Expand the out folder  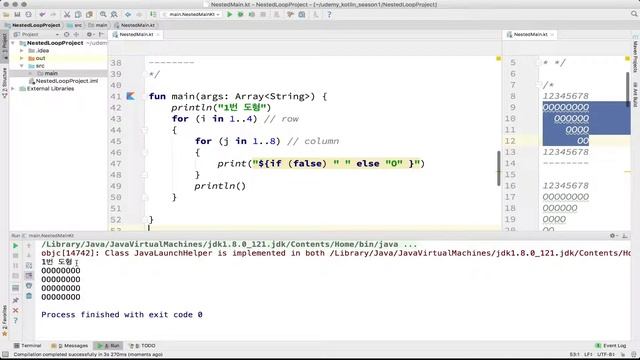[x=22, y=58]
